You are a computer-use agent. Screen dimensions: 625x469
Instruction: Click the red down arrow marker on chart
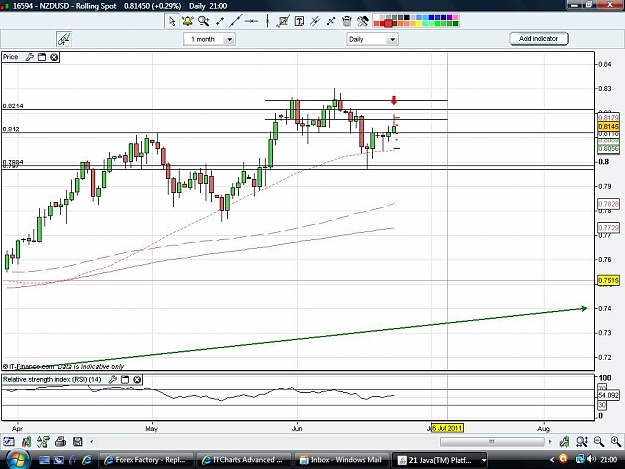click(394, 100)
